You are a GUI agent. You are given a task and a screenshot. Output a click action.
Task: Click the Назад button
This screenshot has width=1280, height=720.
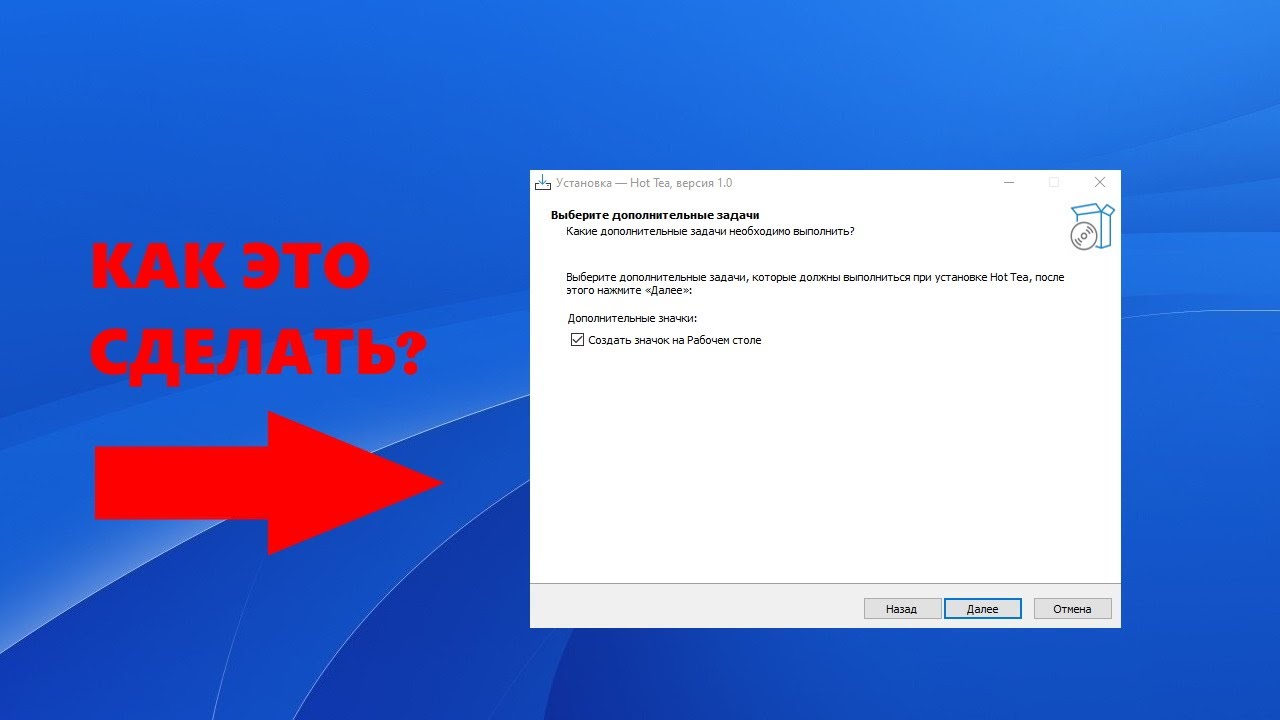(x=902, y=608)
